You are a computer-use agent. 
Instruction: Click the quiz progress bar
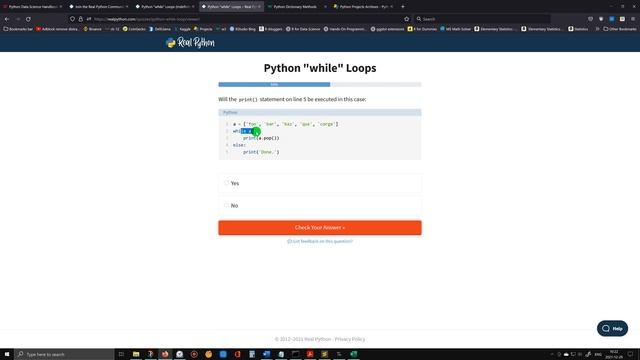coord(320,84)
